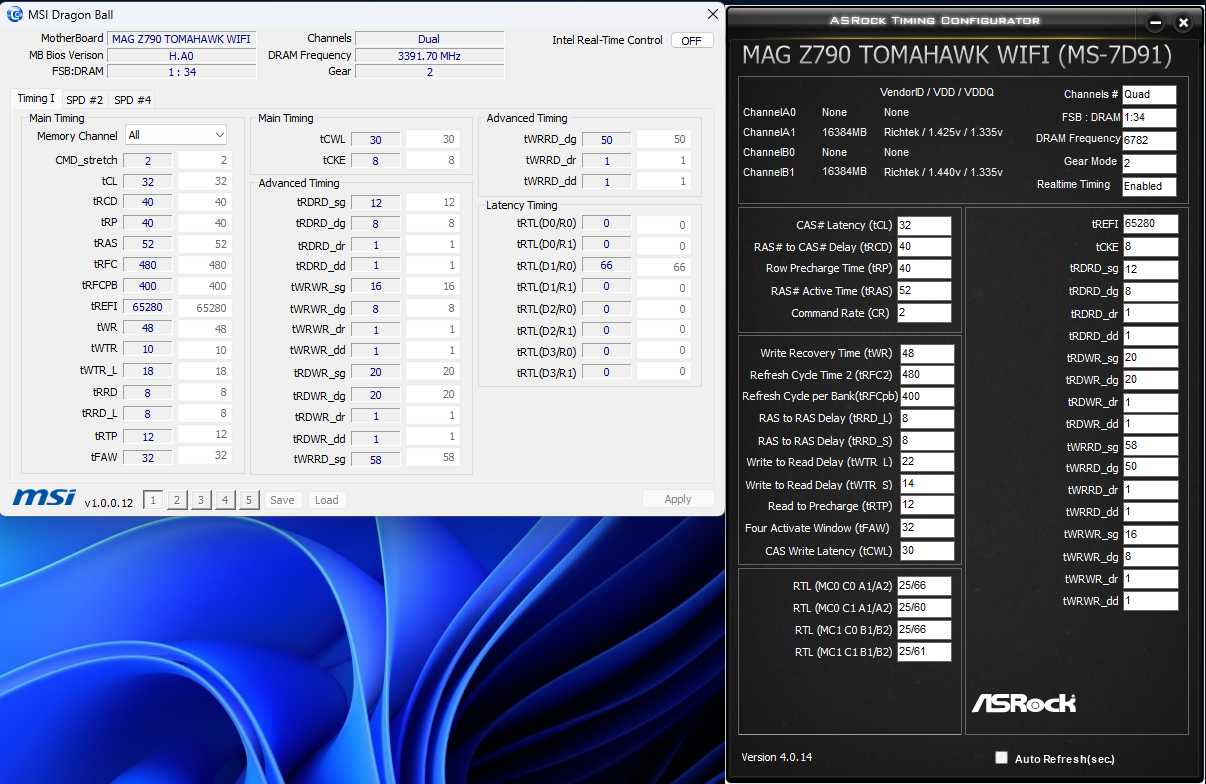1206x784 pixels.
Task: Minimize the ASRock Timing Configurator window
Action: tap(1156, 22)
